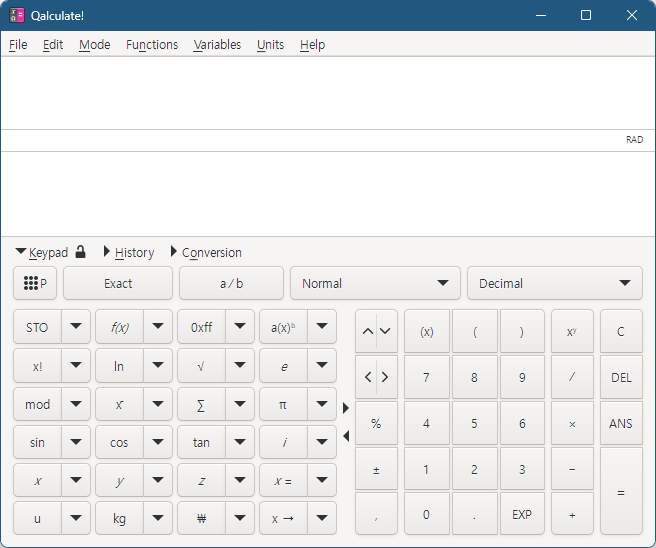Viewport: 656px width, 548px height.
Task: Click the equals = button
Action: click(x=621, y=492)
